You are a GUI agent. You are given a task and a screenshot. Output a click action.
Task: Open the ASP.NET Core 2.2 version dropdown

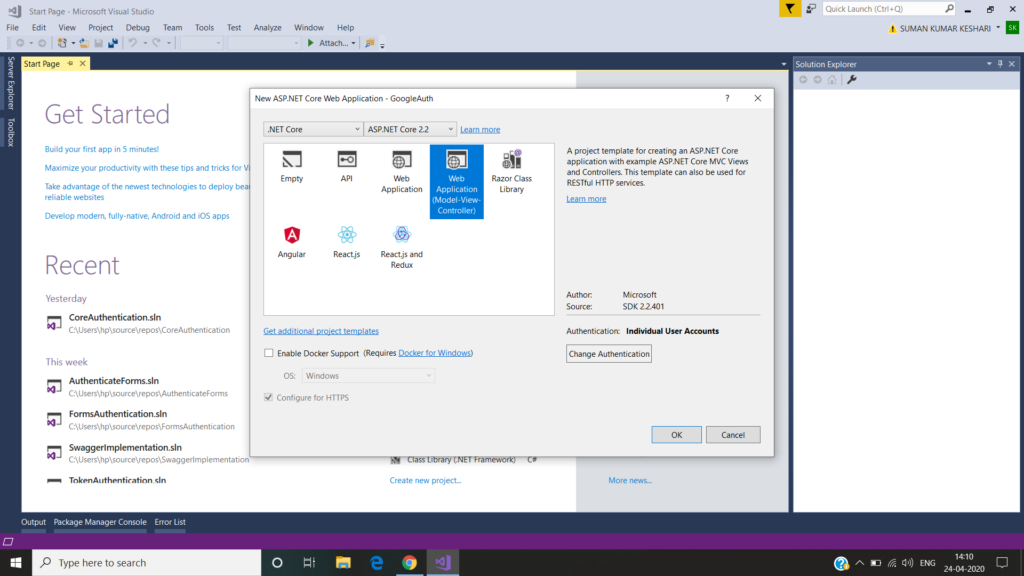tap(409, 129)
